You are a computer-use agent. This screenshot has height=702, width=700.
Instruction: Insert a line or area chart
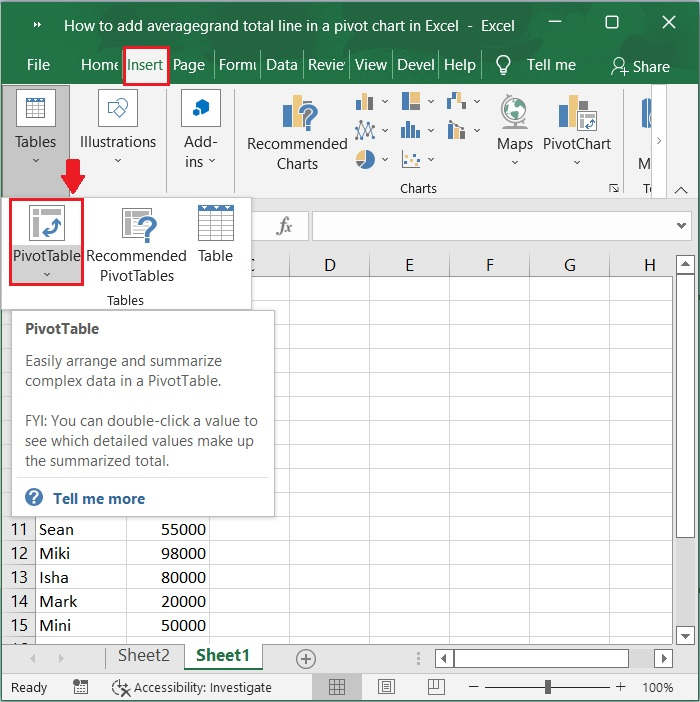click(371, 130)
